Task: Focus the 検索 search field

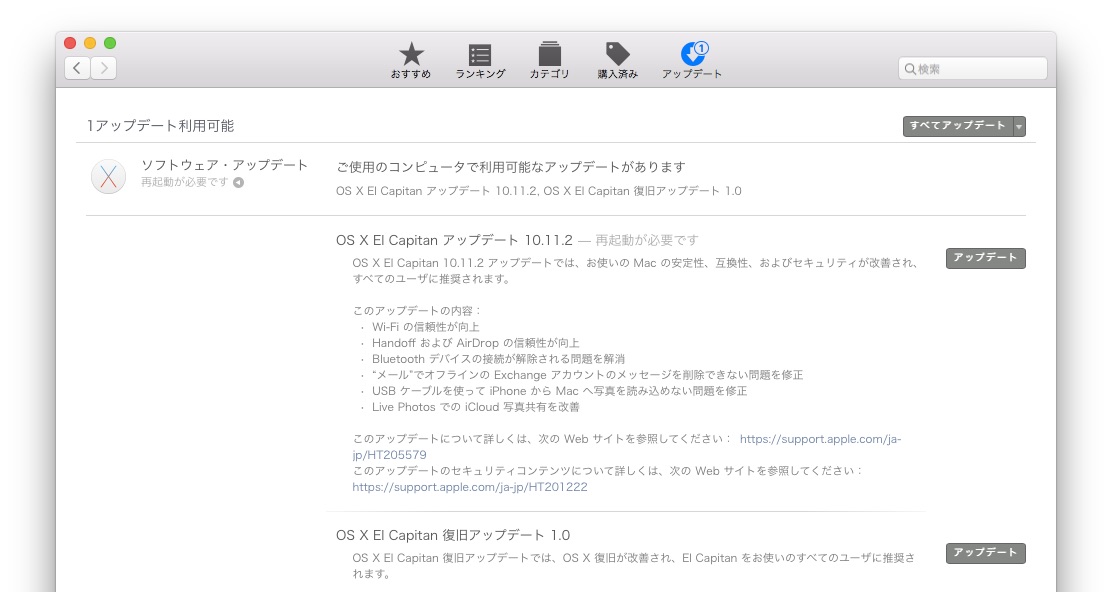Action: [x=972, y=69]
